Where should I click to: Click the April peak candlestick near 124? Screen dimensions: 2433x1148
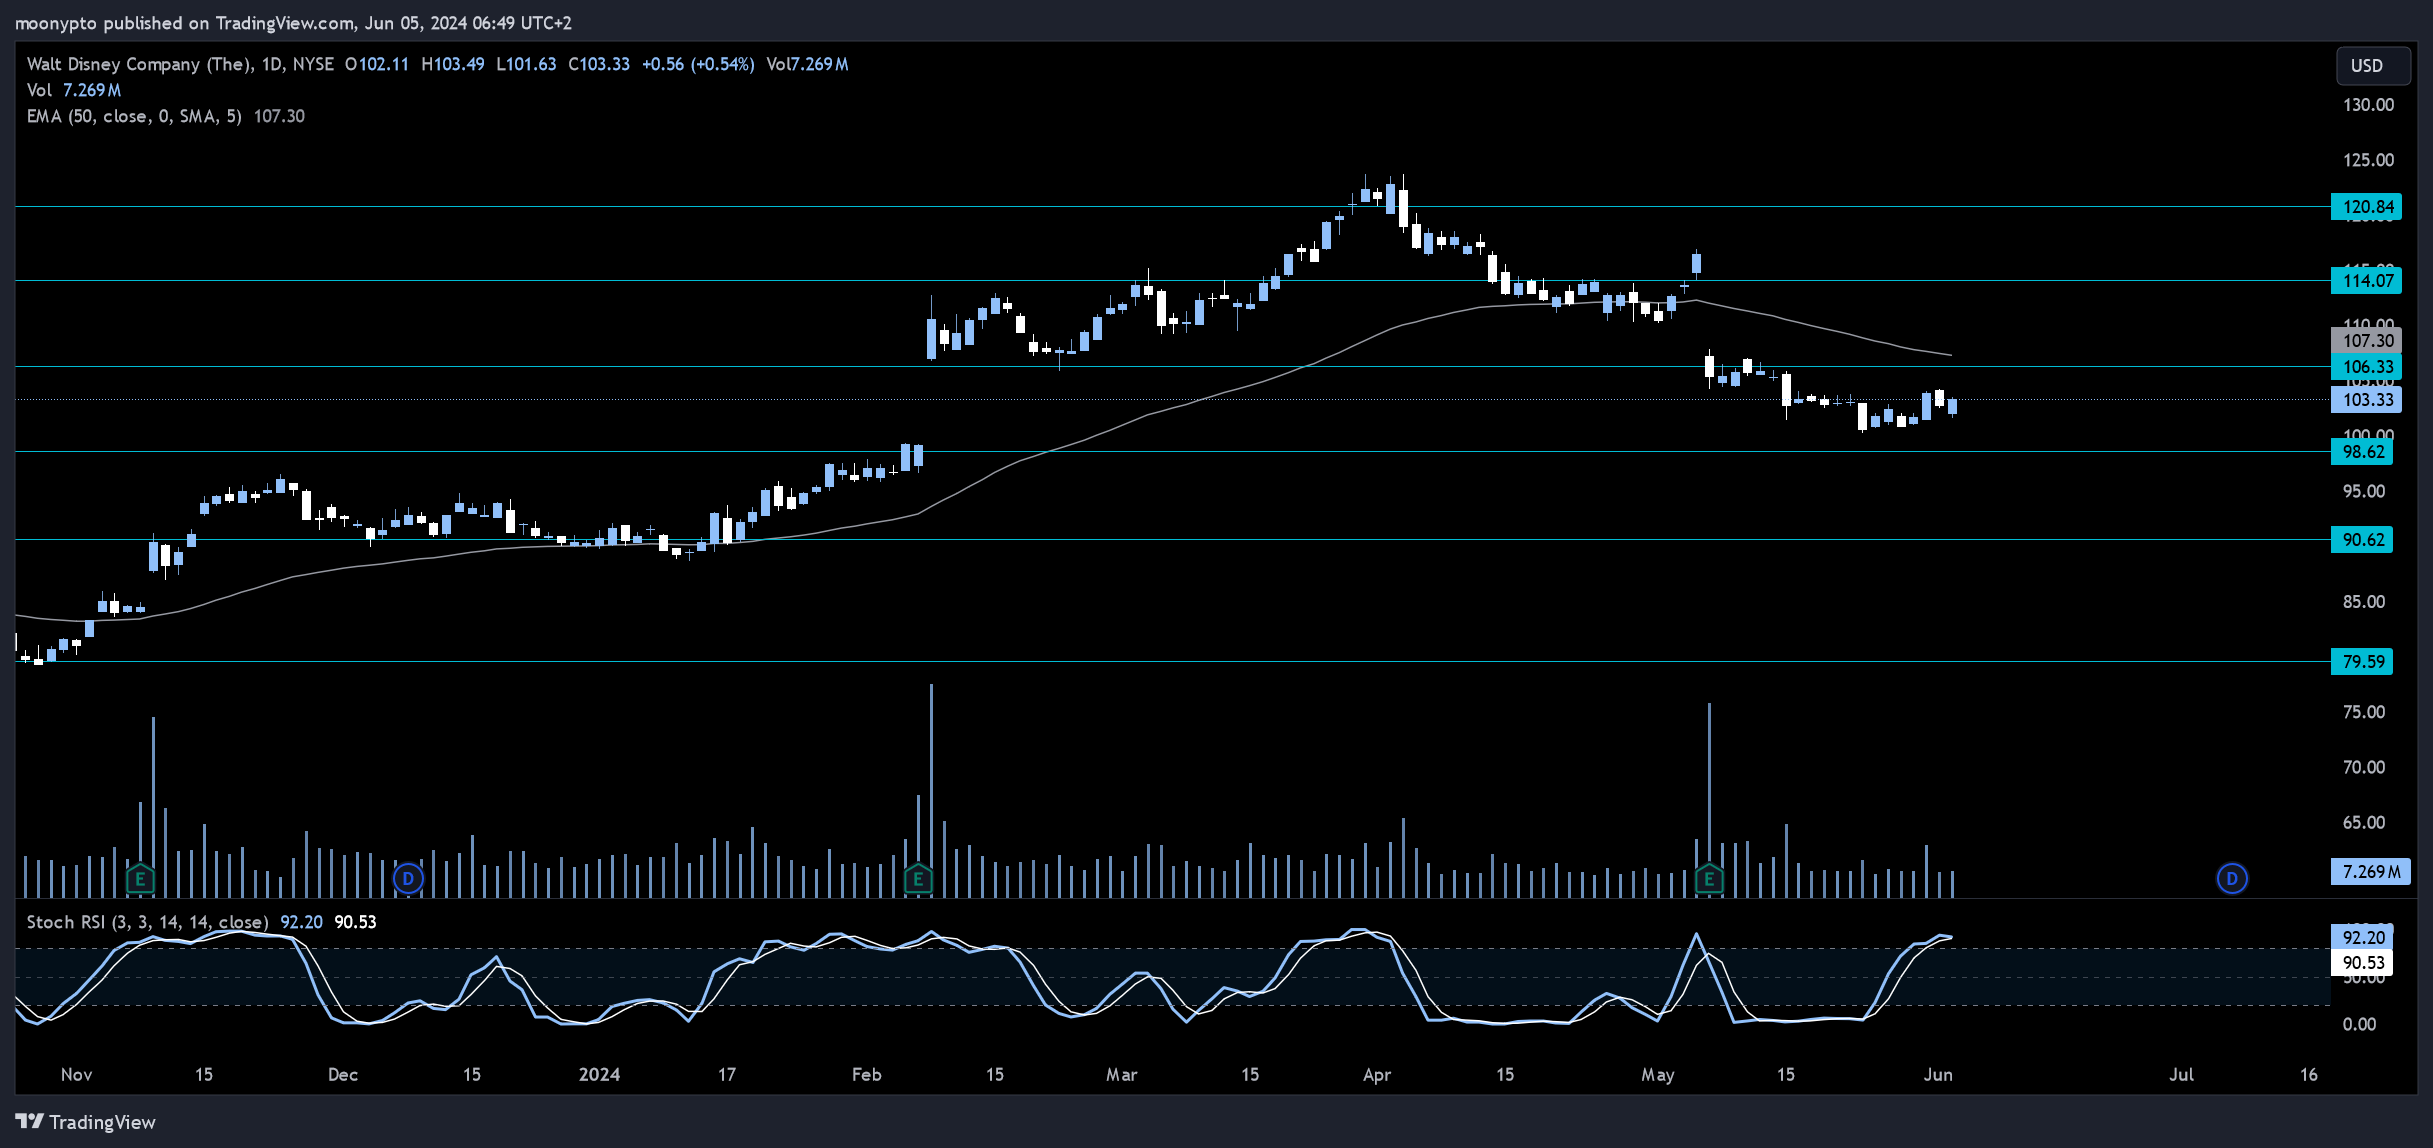tap(1403, 203)
